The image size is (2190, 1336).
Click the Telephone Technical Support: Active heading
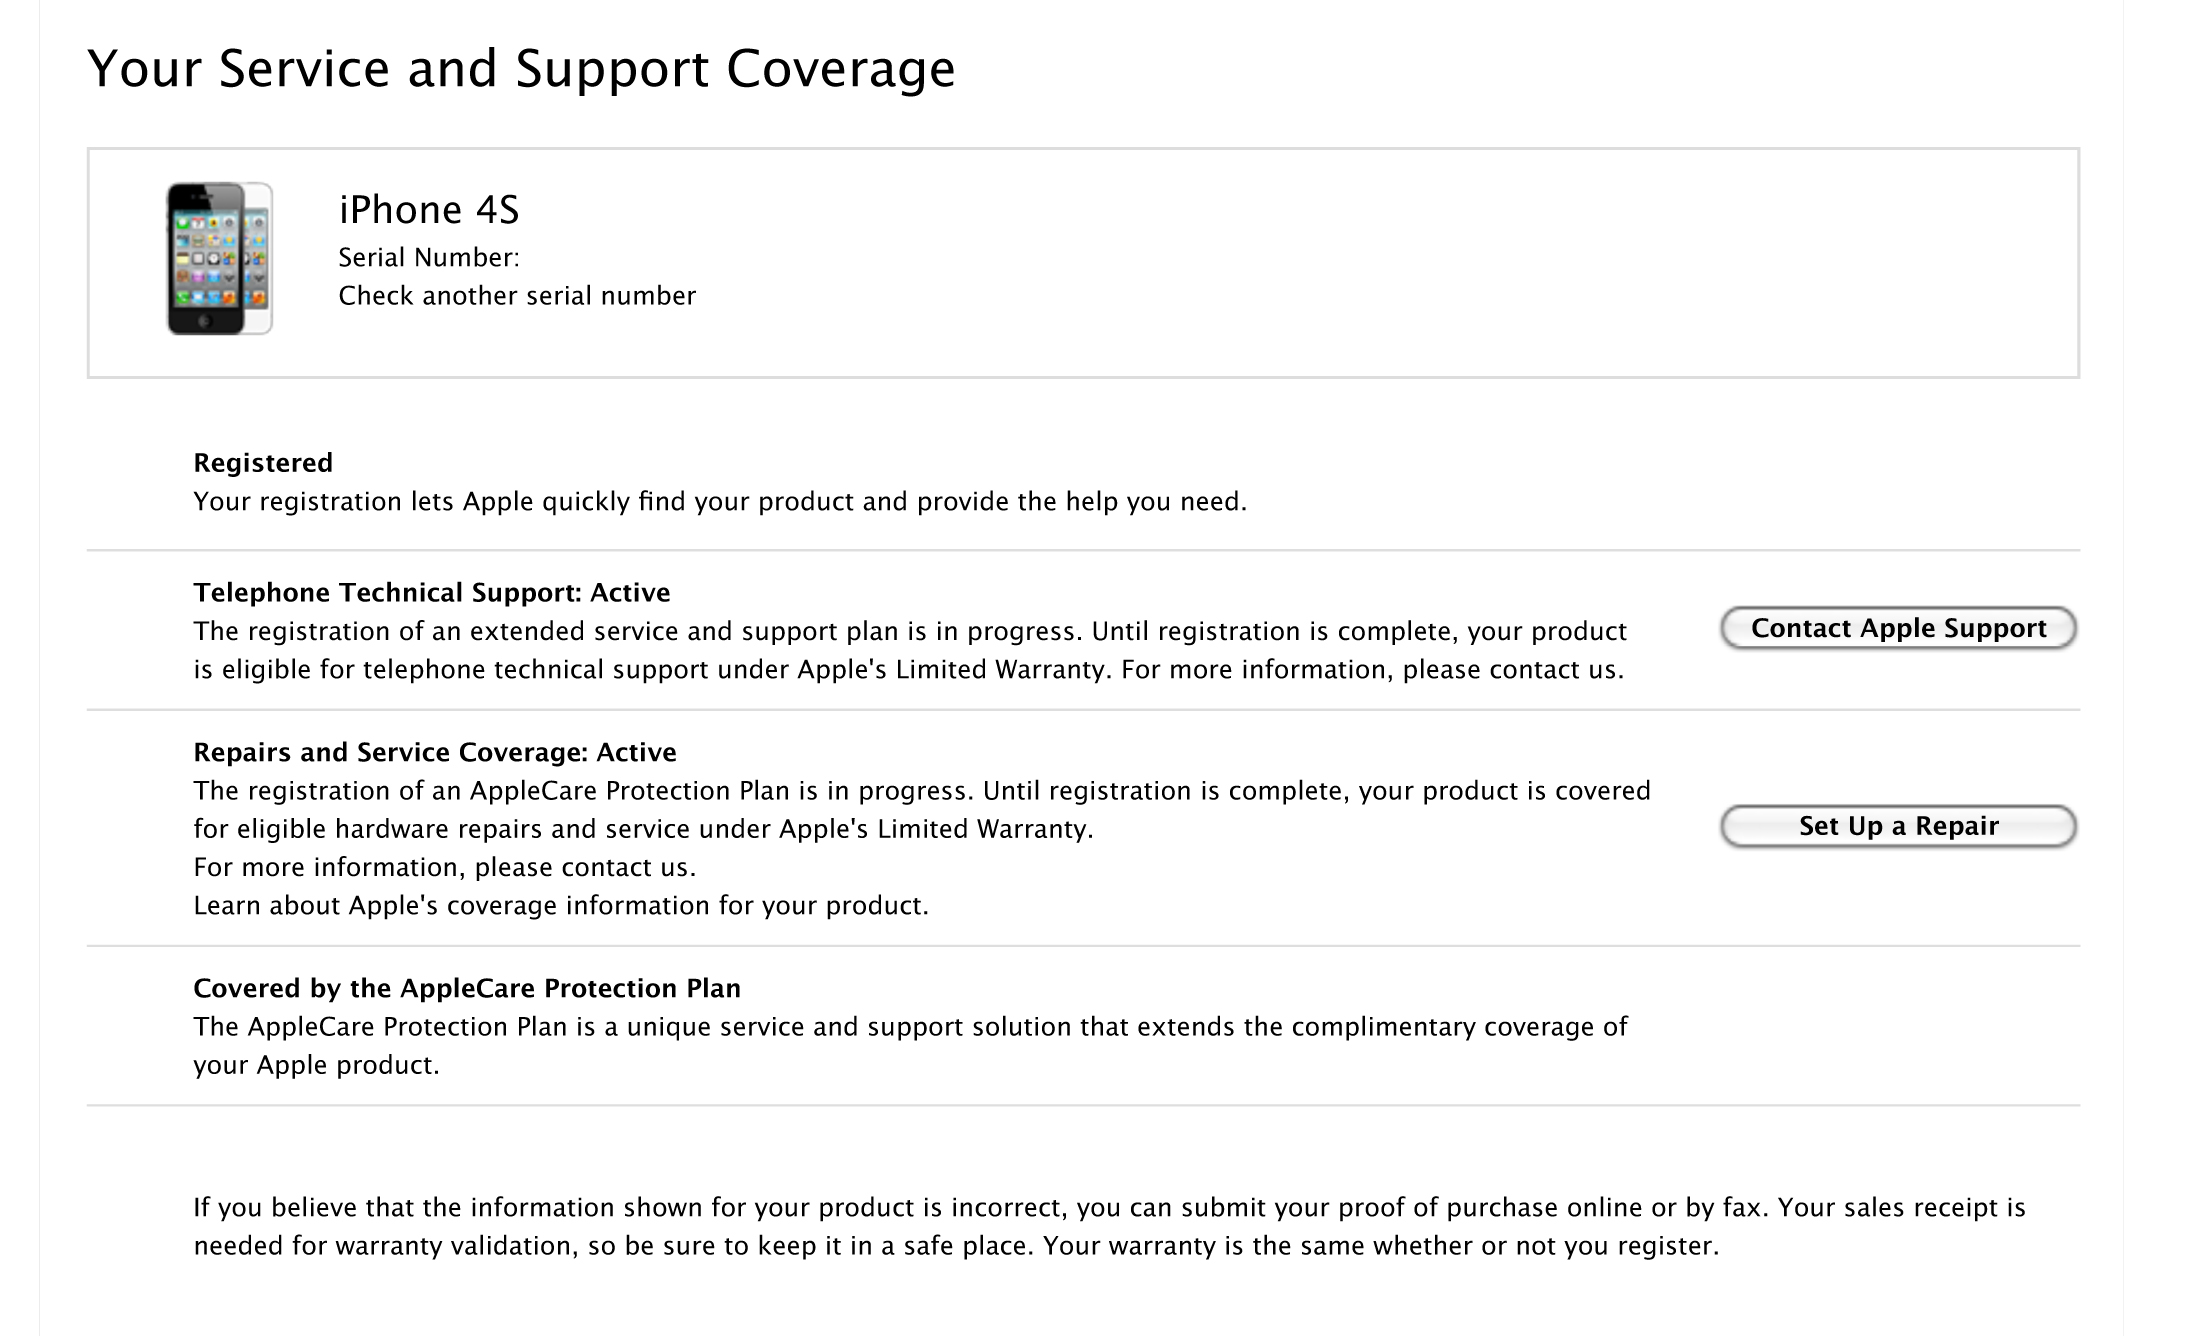[432, 593]
